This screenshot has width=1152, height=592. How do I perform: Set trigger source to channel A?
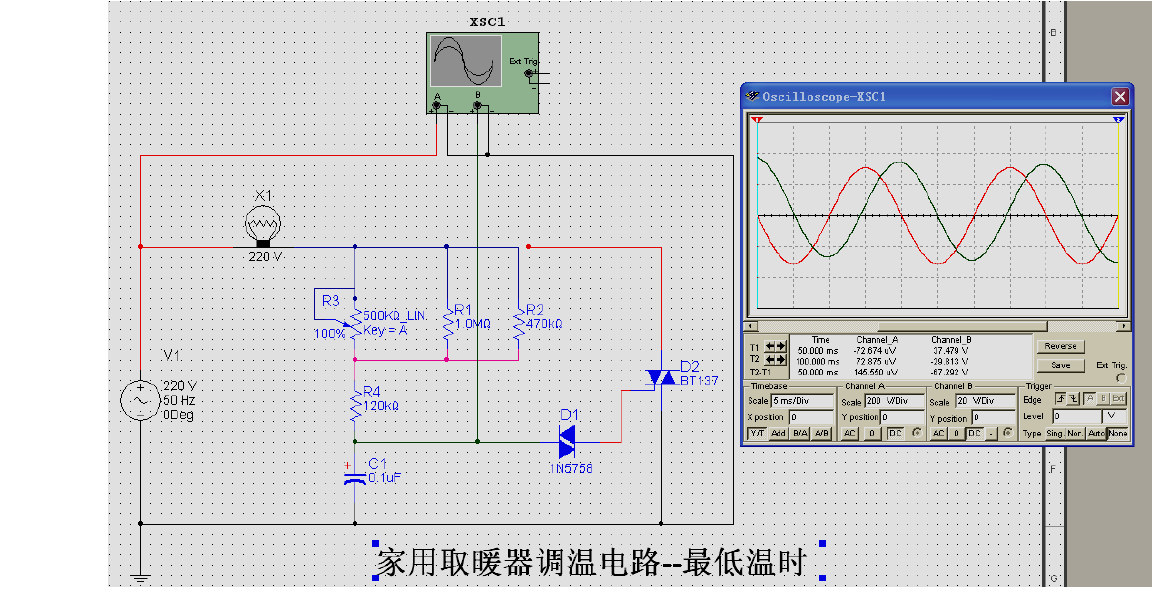[1090, 398]
